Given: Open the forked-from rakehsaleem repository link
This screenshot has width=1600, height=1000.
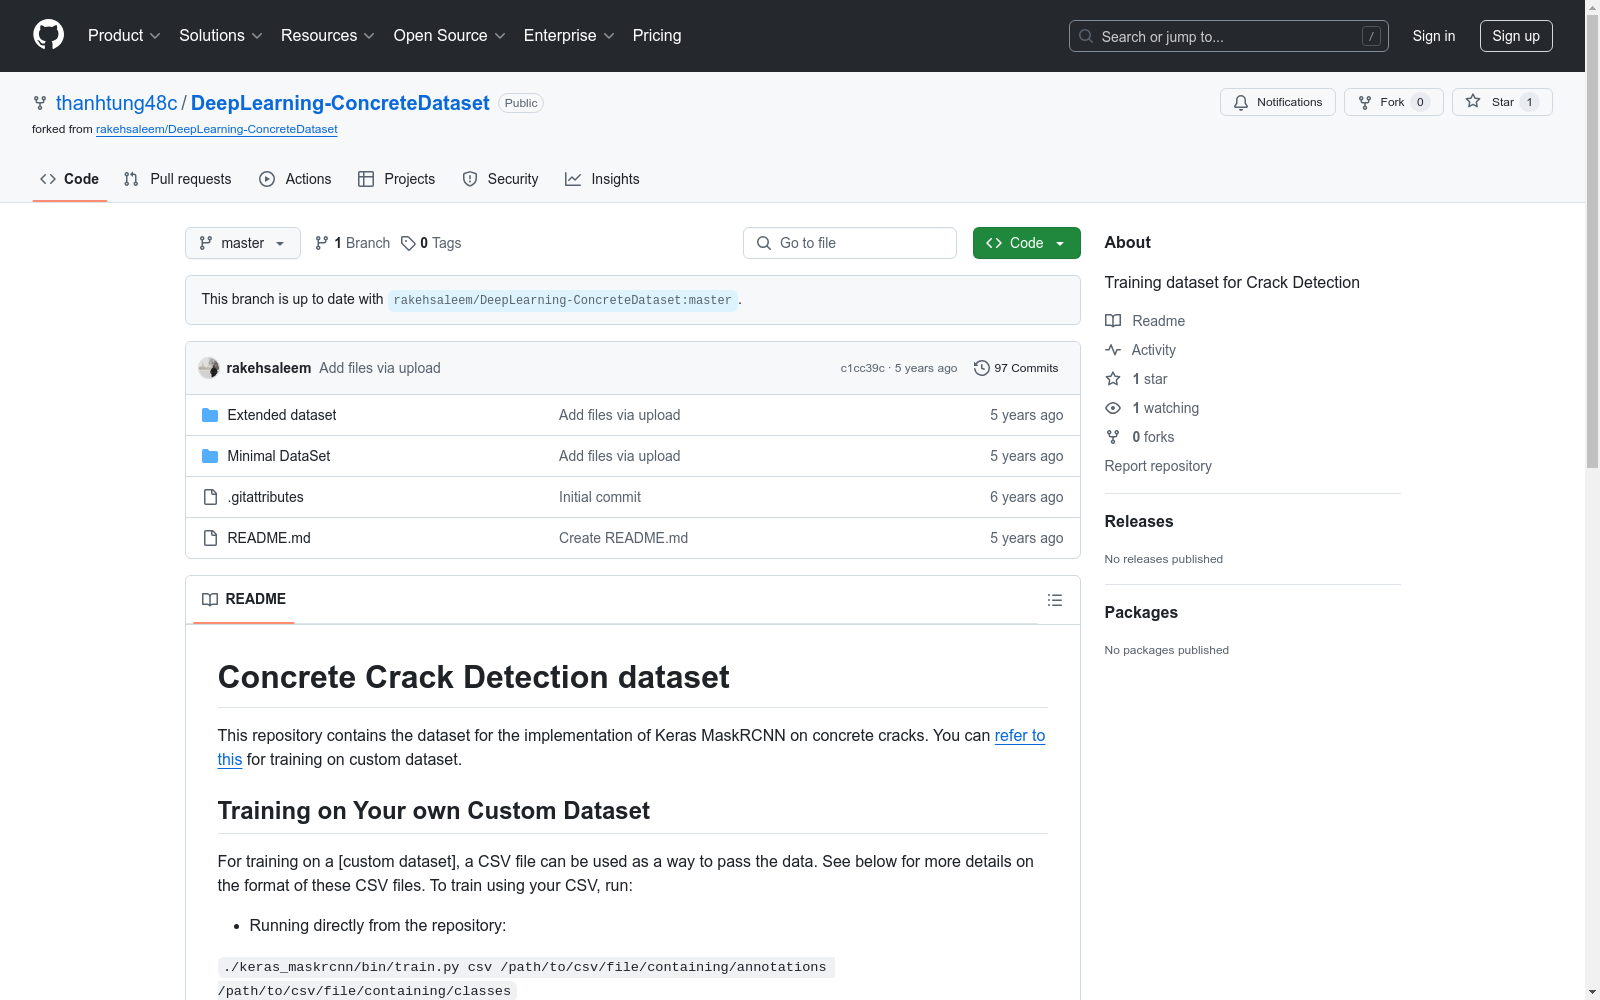Looking at the screenshot, I should tap(216, 129).
